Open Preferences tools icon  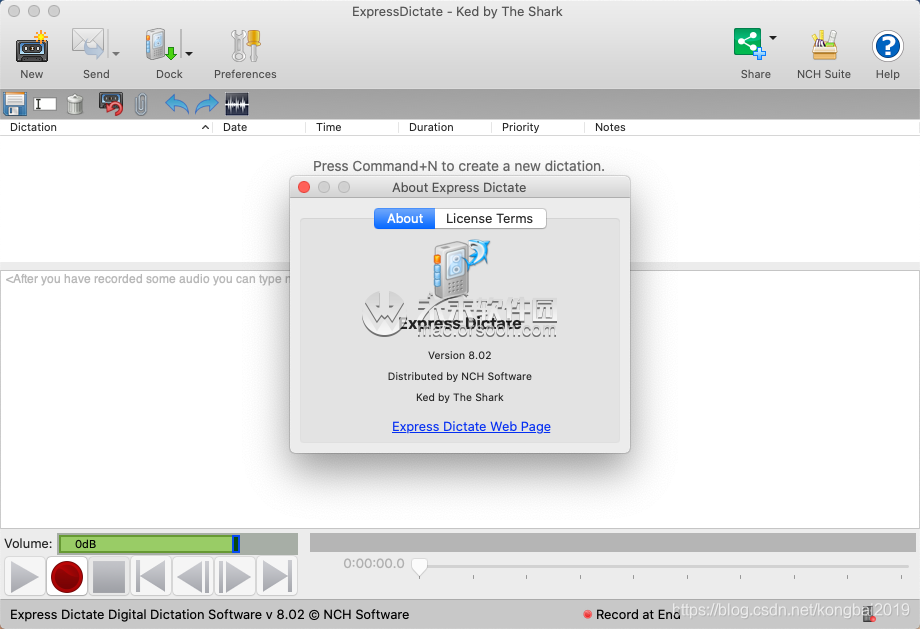pyautogui.click(x=245, y=46)
